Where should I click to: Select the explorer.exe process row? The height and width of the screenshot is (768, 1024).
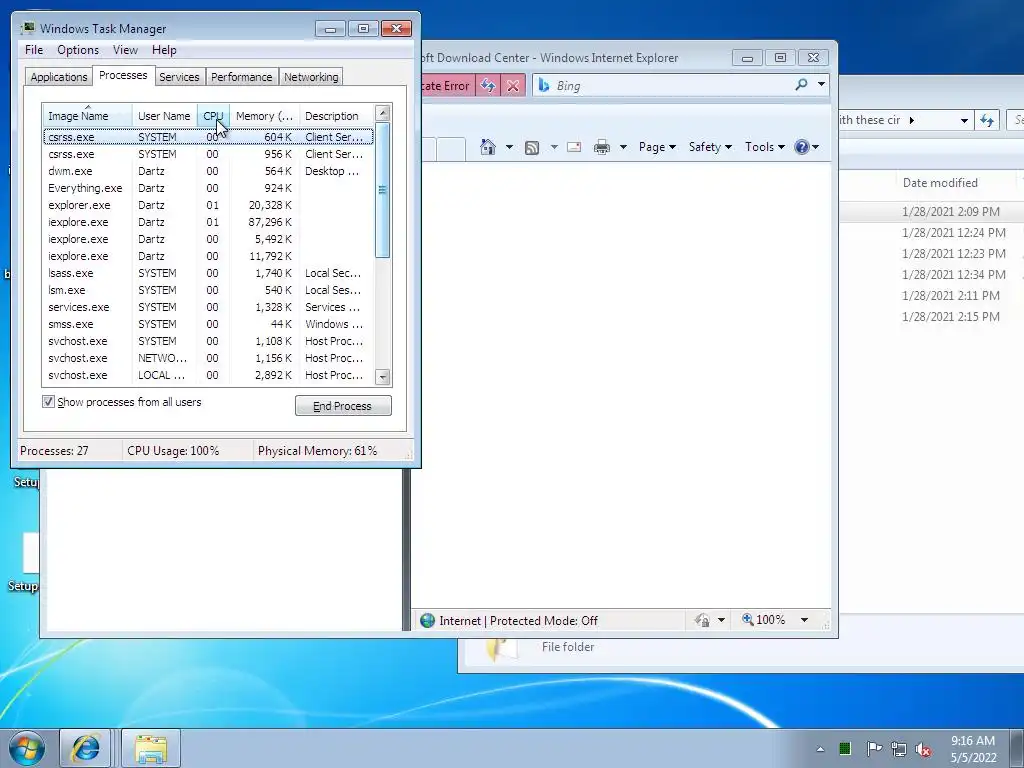pyautogui.click(x=208, y=205)
